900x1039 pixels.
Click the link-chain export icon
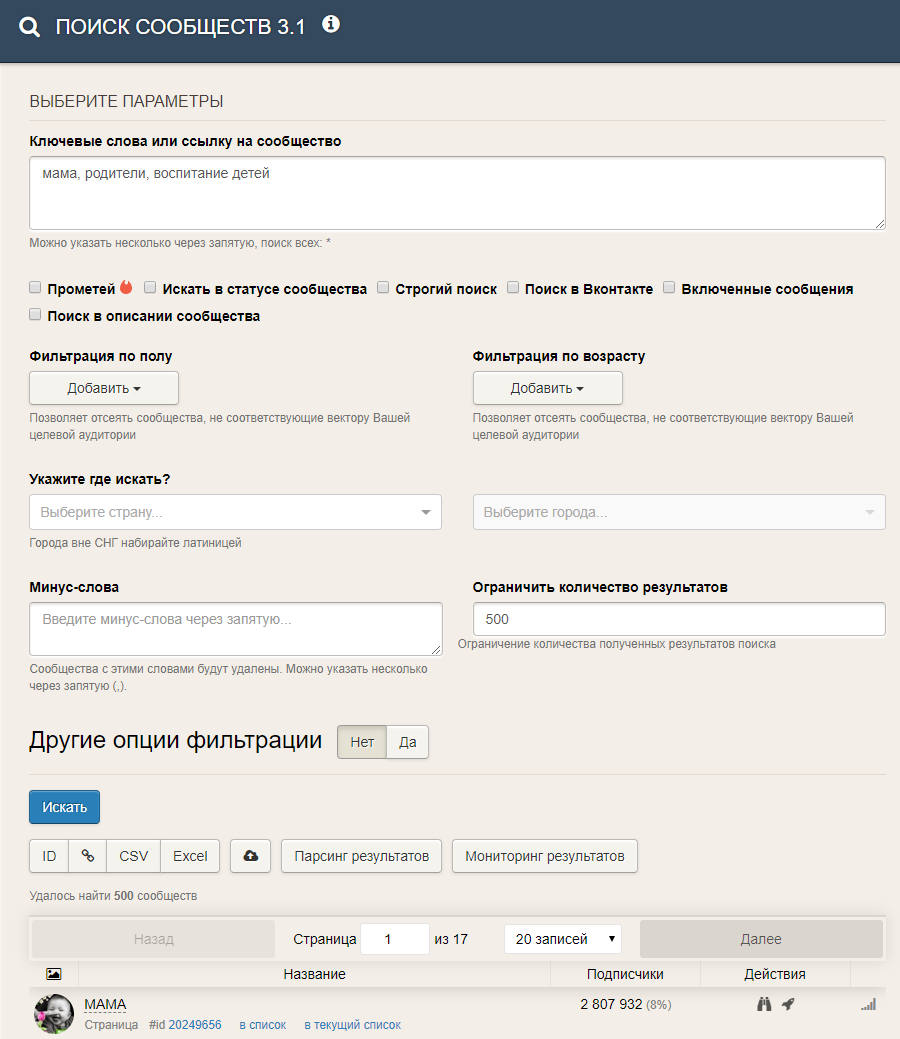click(87, 855)
